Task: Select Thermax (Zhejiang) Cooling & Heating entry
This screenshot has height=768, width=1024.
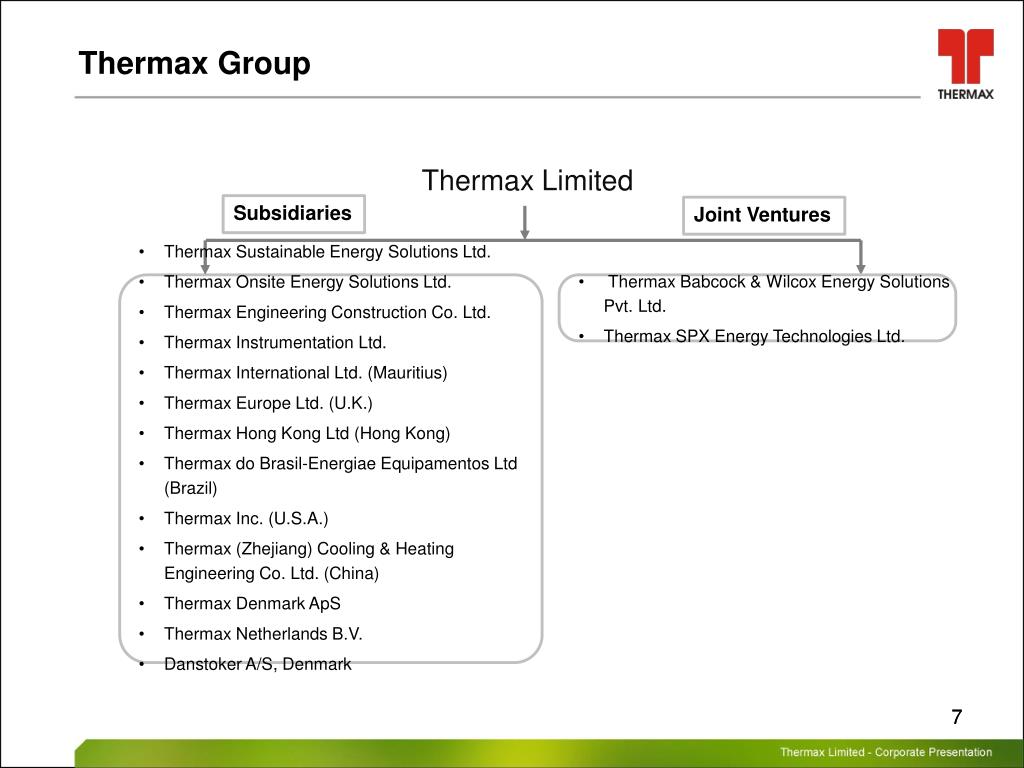Action: click(309, 560)
